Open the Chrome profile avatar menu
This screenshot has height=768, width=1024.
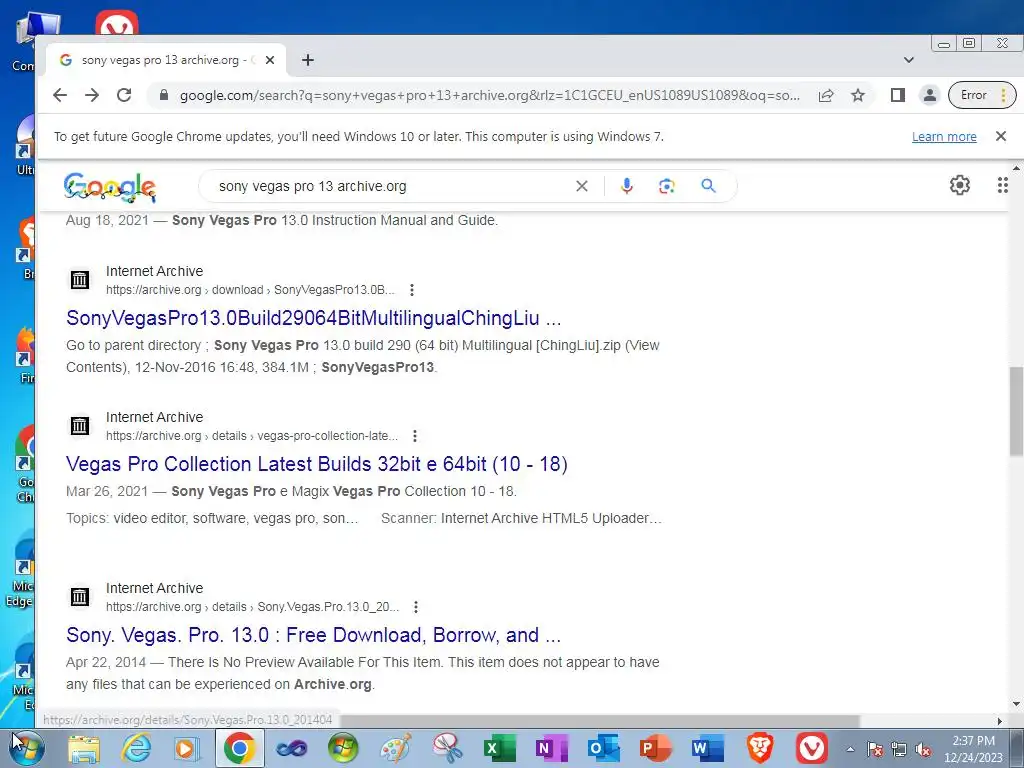click(x=929, y=95)
